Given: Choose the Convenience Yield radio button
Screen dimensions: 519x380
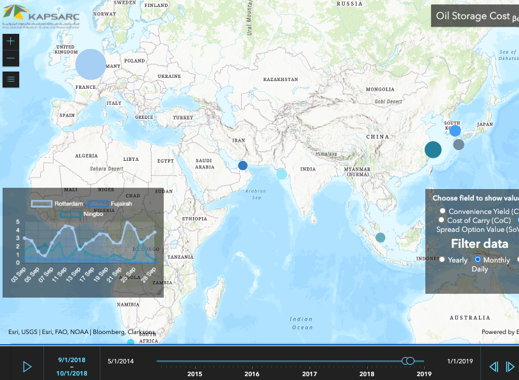Looking at the screenshot, I should tap(442, 211).
